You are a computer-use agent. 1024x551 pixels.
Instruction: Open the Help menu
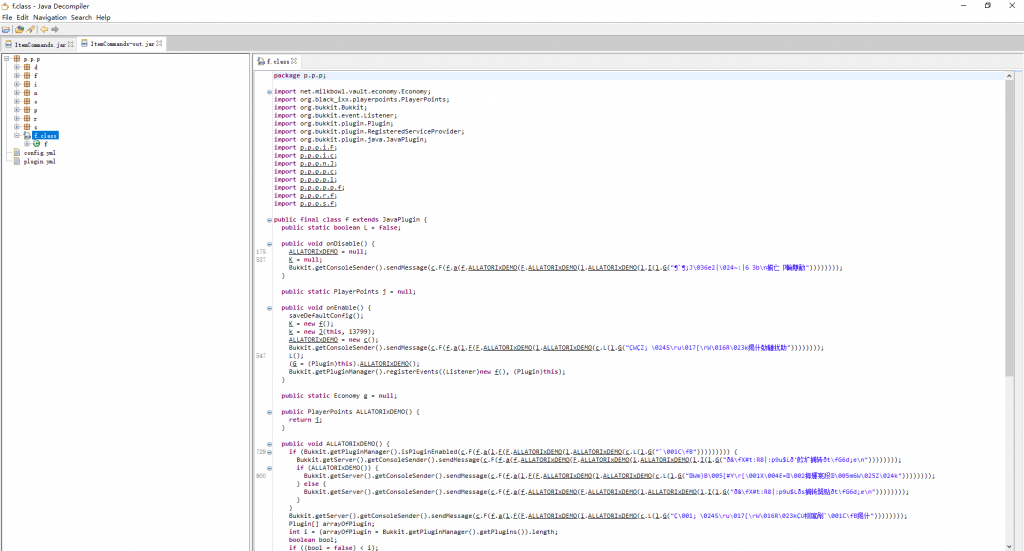(103, 18)
